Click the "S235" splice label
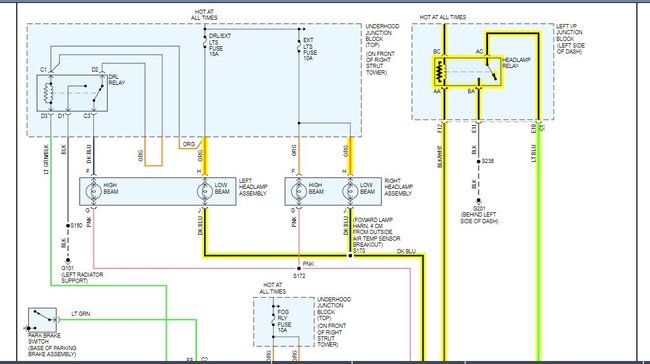 click(488, 161)
